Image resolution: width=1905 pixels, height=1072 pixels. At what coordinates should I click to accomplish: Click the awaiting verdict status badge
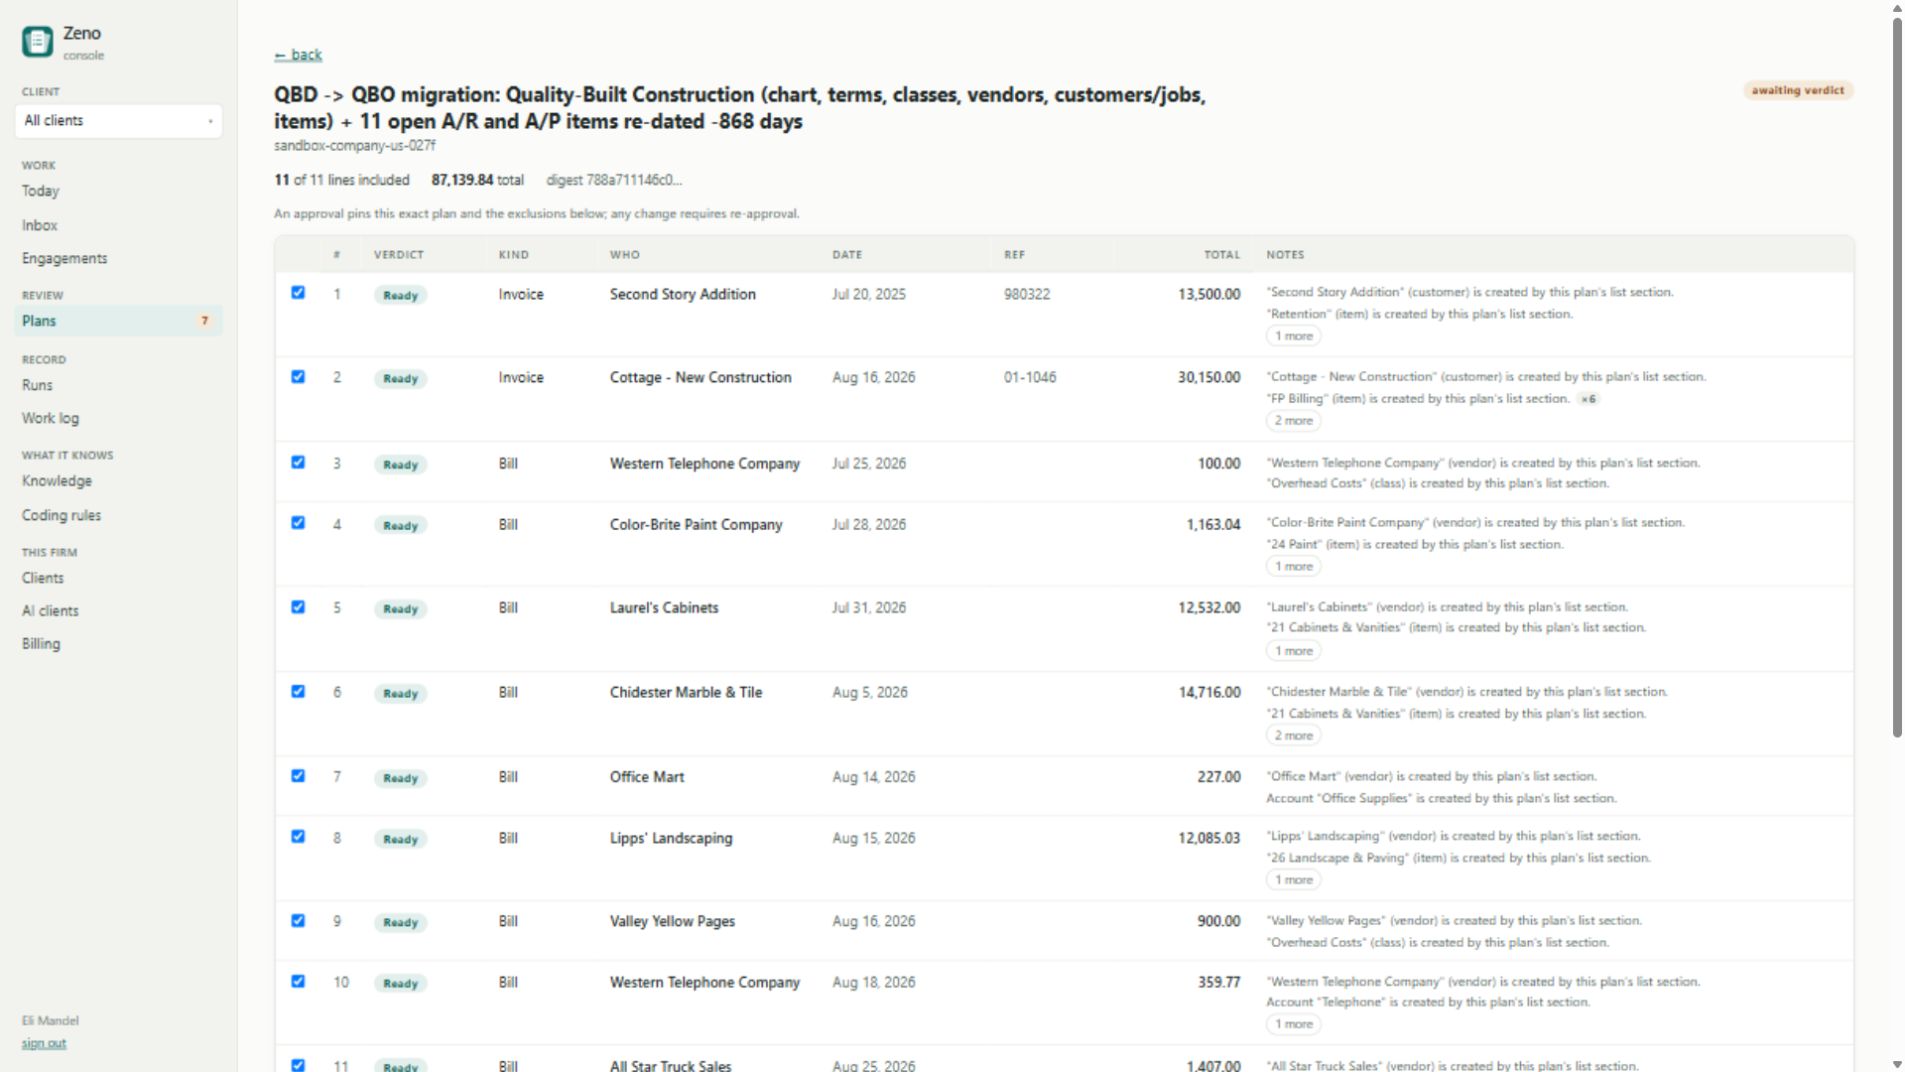(x=1797, y=91)
